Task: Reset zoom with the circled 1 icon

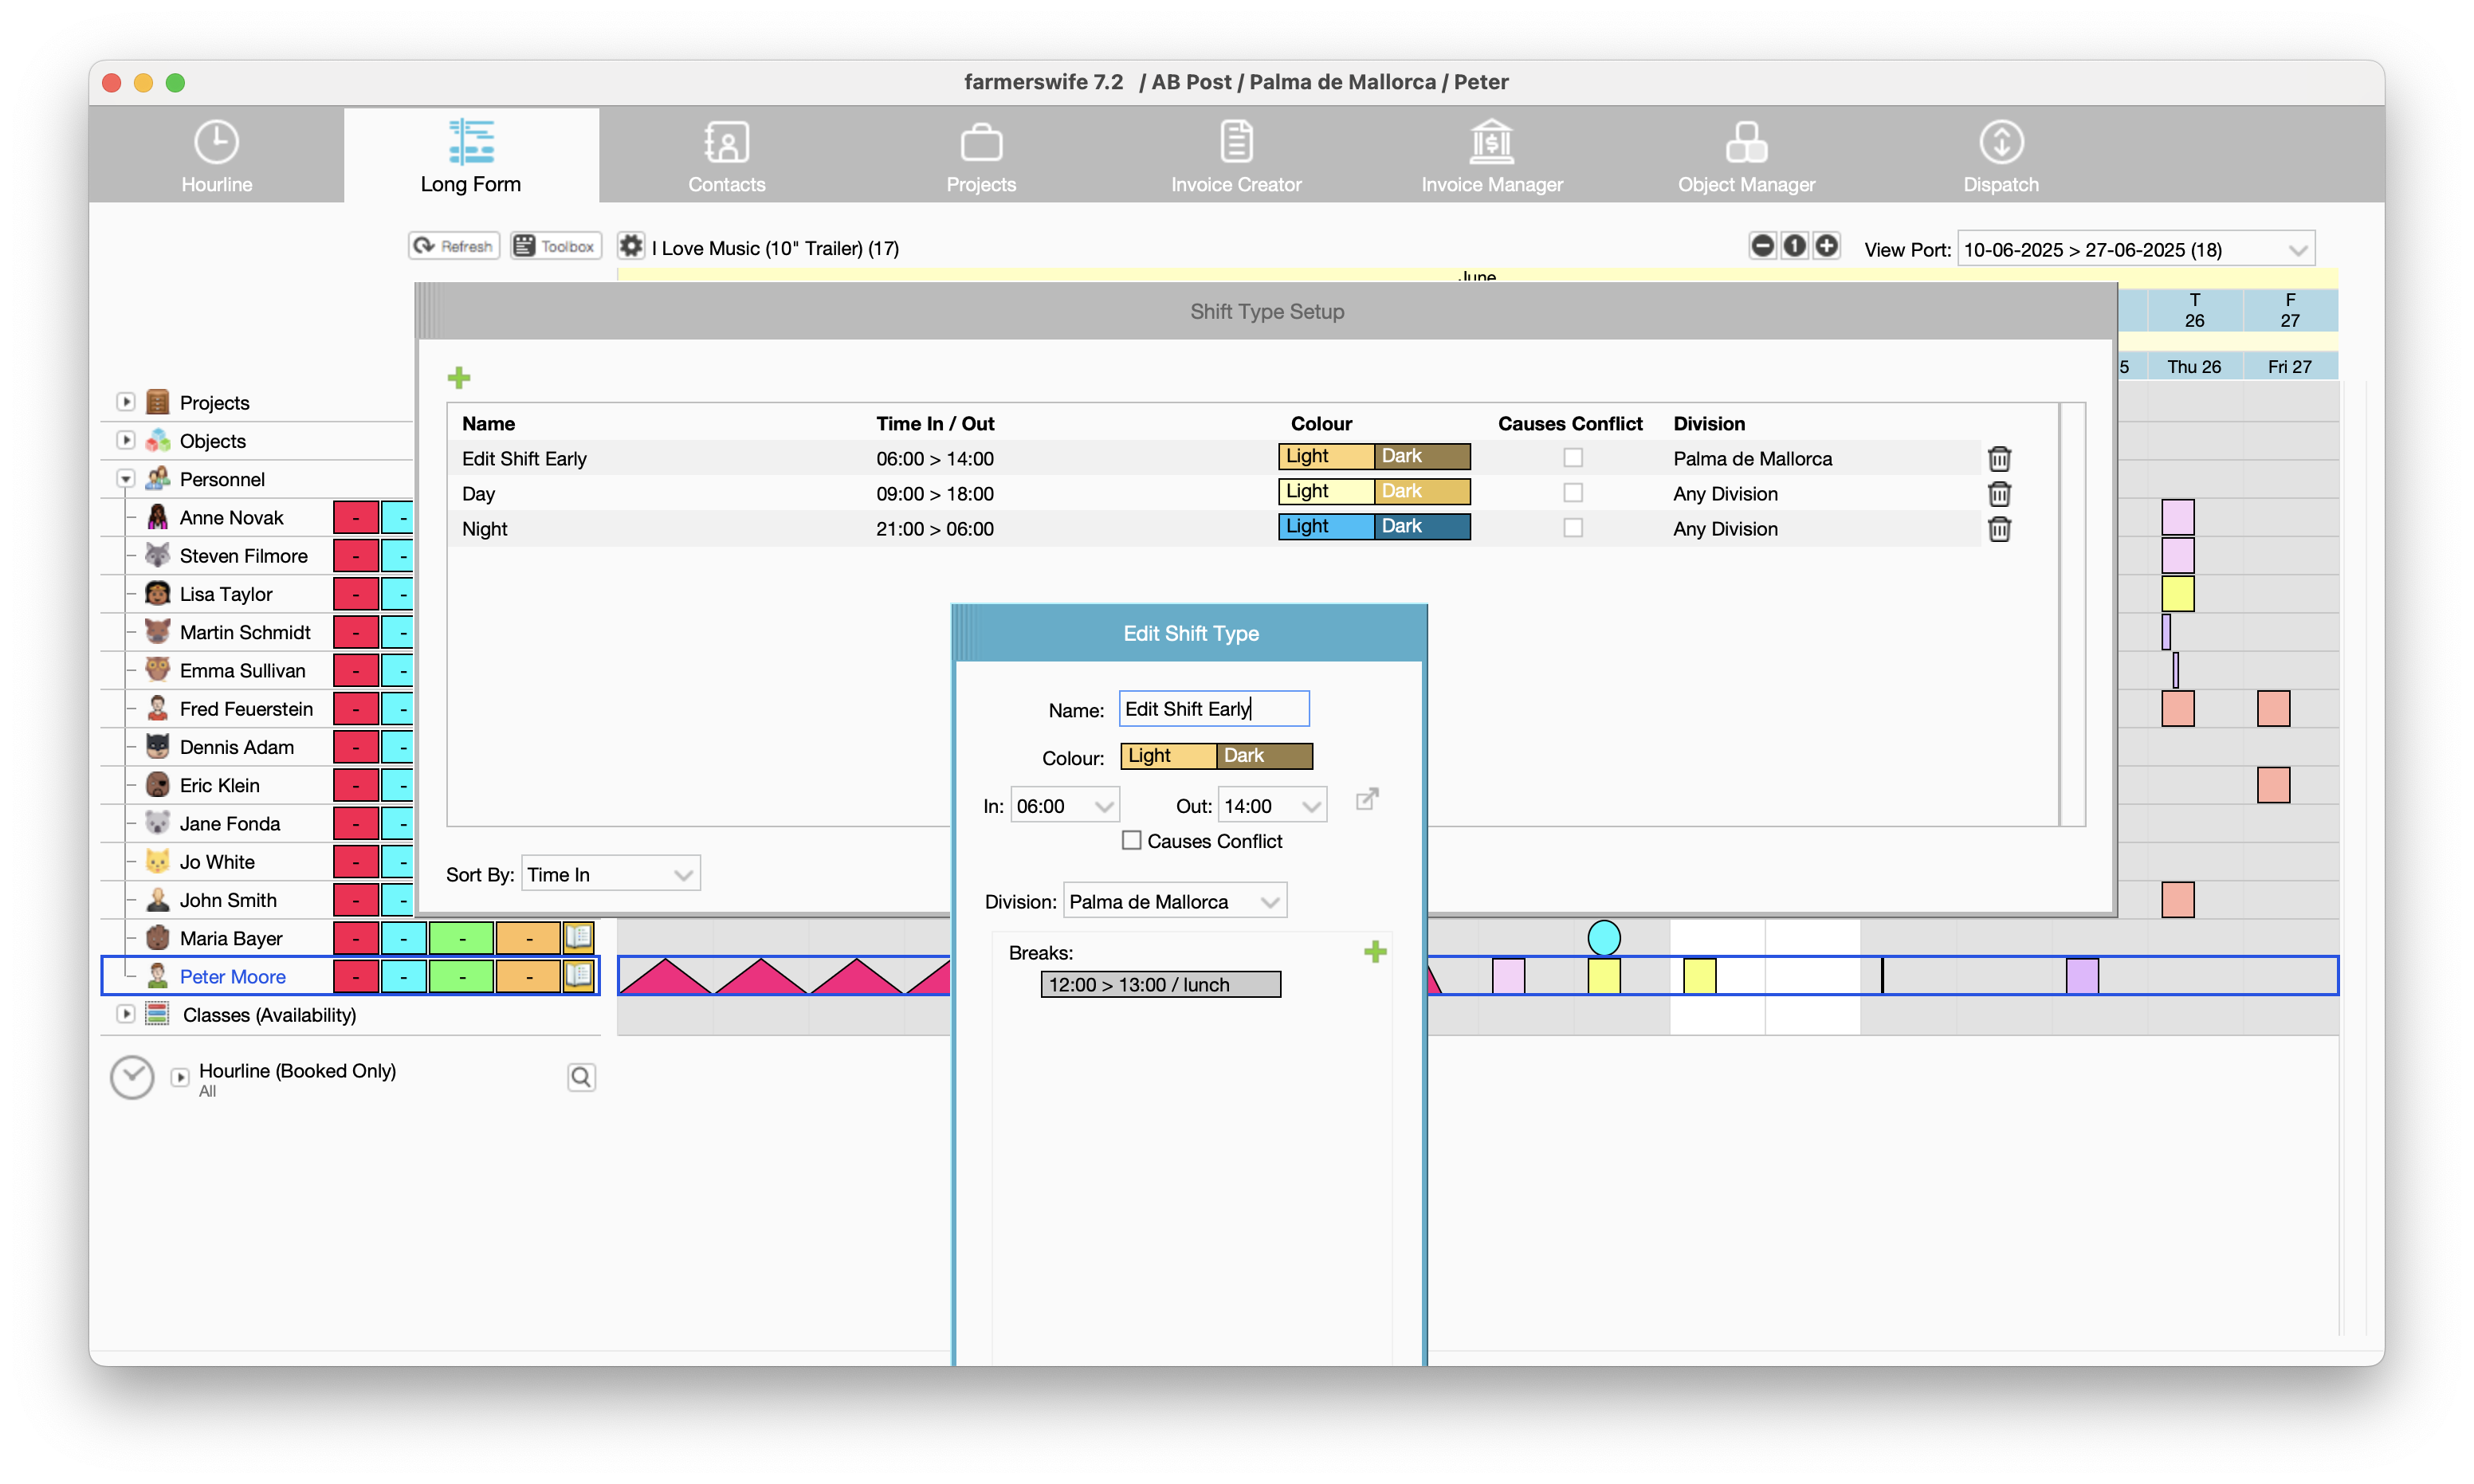Action: click(x=1794, y=246)
